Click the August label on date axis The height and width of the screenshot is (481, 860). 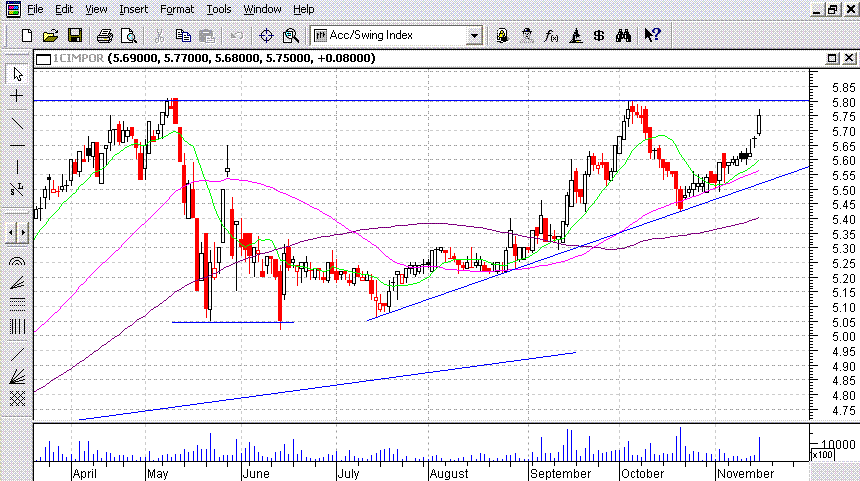(x=449, y=474)
